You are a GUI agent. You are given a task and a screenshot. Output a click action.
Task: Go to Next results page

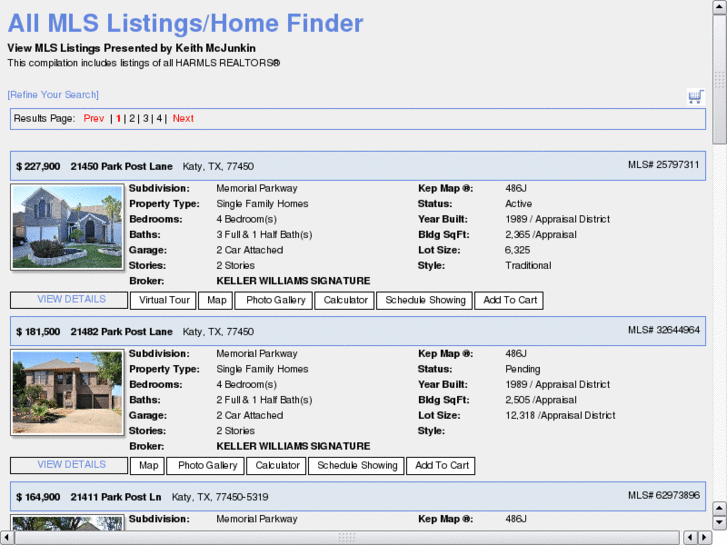[183, 118]
